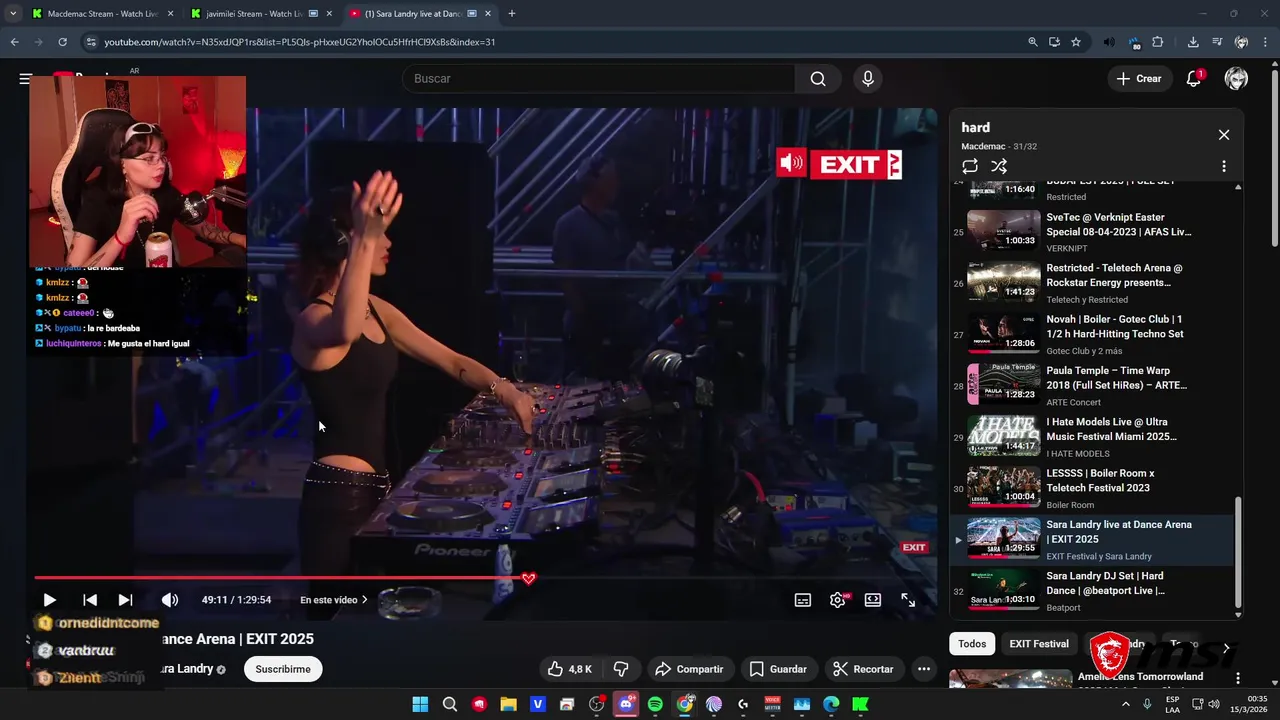Reload the YouTube page
The width and height of the screenshot is (1280, 720).
click(x=62, y=42)
